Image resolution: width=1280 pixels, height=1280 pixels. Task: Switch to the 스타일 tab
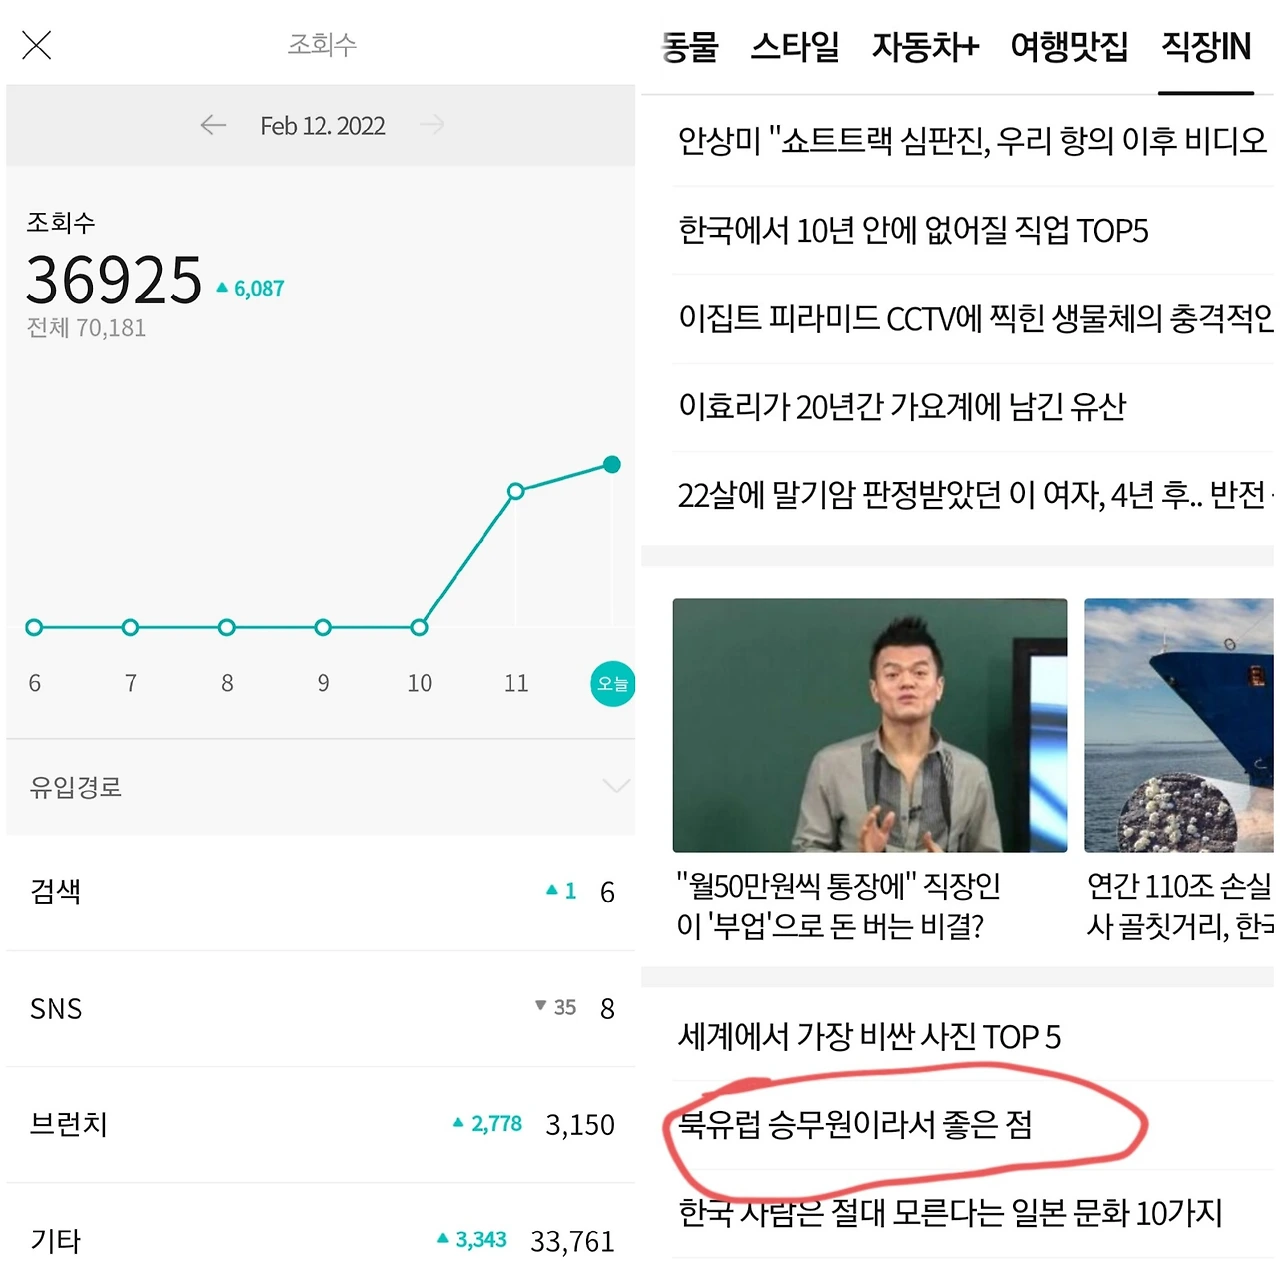click(x=795, y=47)
